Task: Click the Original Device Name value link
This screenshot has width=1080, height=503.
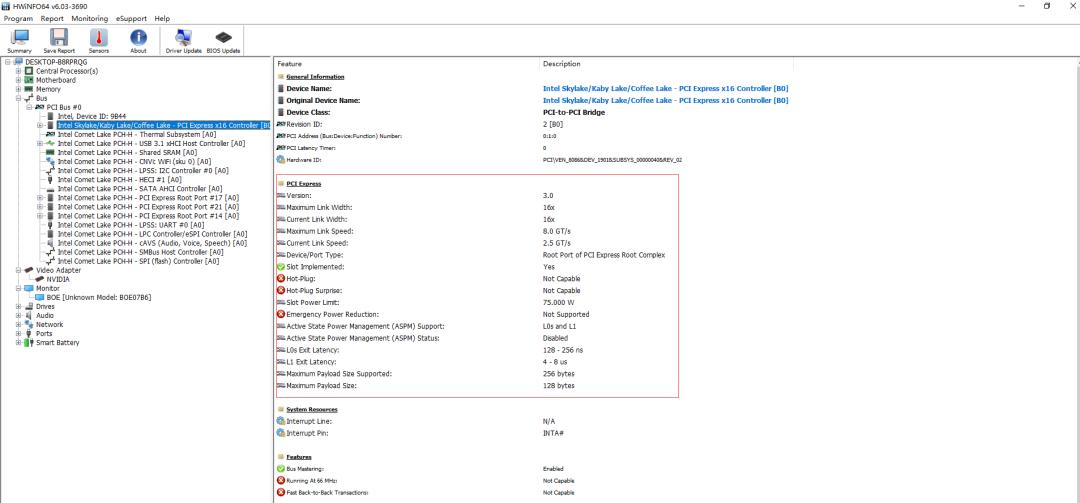Action: [x=665, y=101]
